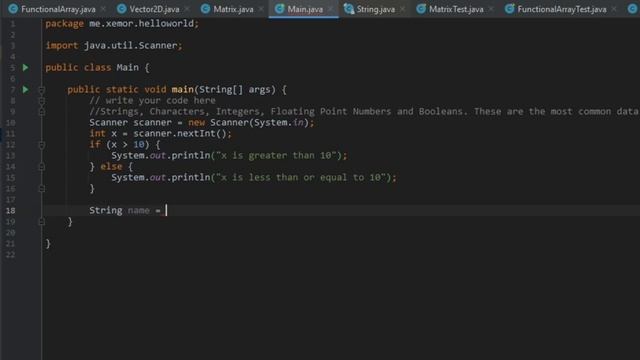Collapse the comment block fold on line 8
Image resolution: width=640 pixels, height=360 pixels.
(41, 101)
